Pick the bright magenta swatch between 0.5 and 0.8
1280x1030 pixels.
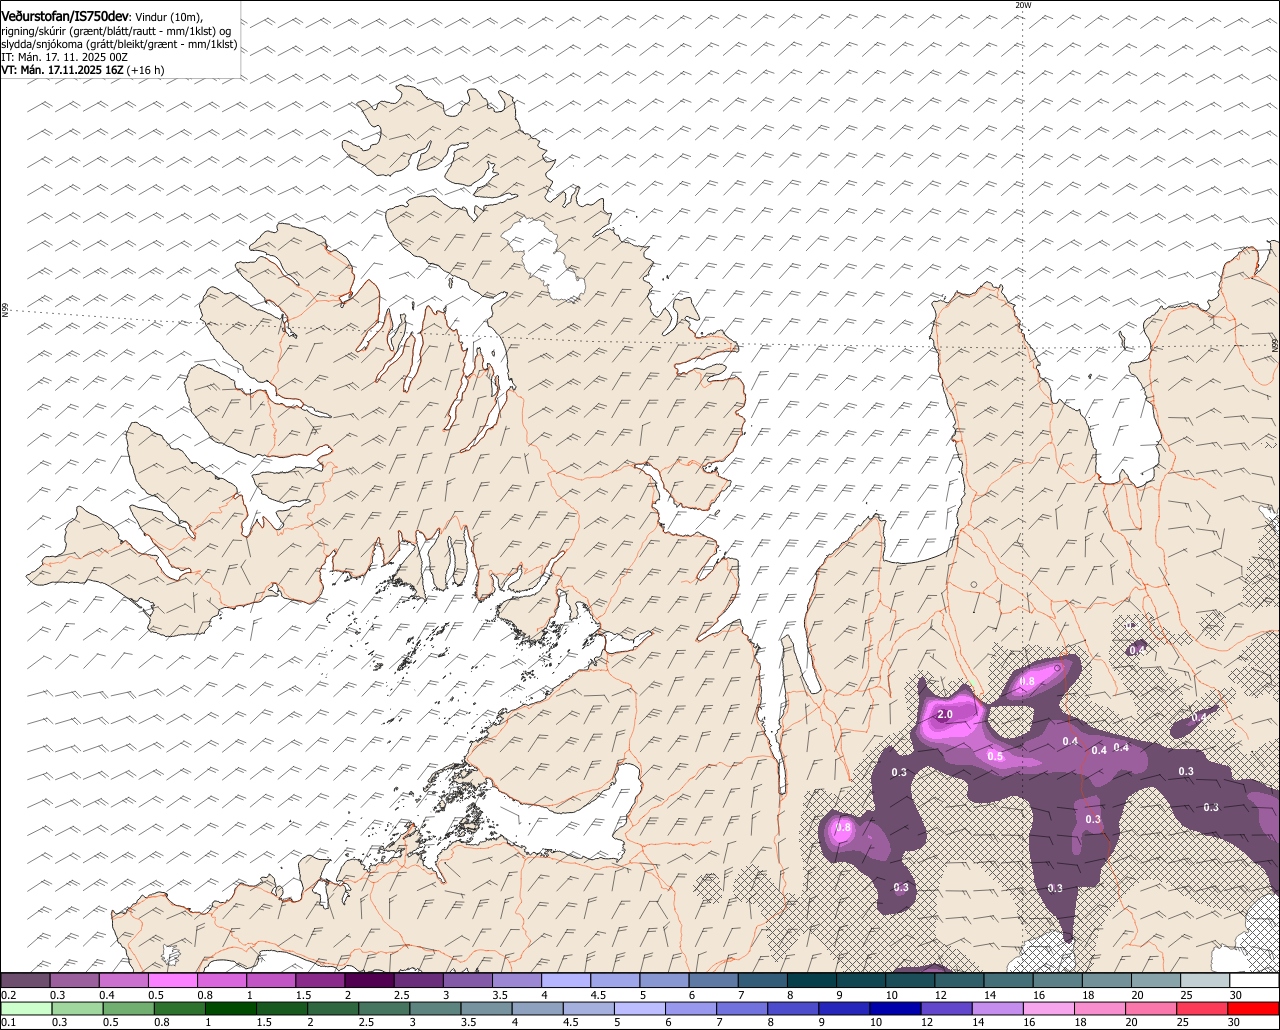(x=173, y=980)
